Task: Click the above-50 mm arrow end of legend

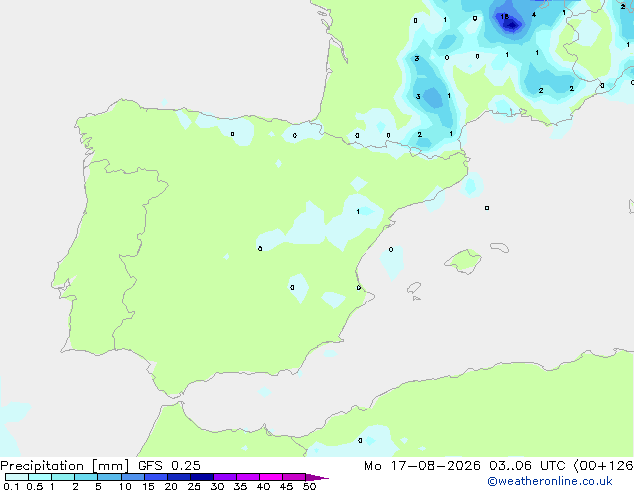Action: 317,477
